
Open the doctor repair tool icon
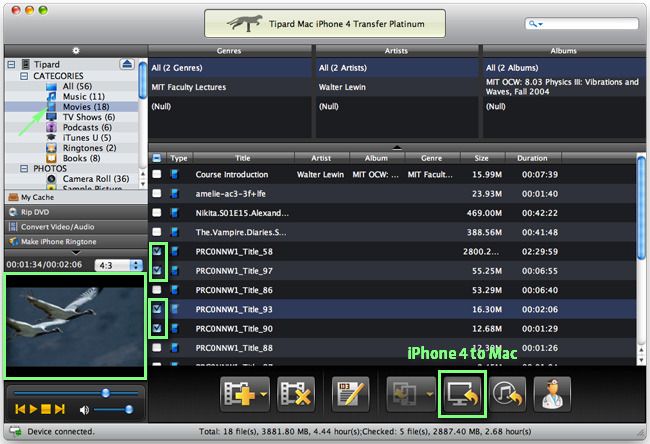(x=552, y=394)
